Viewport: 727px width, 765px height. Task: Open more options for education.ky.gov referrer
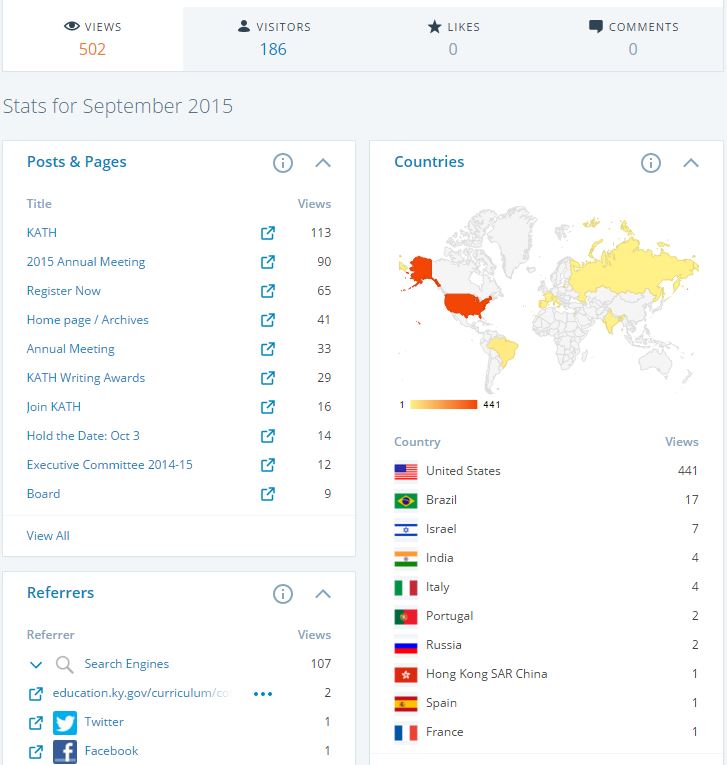coord(263,693)
